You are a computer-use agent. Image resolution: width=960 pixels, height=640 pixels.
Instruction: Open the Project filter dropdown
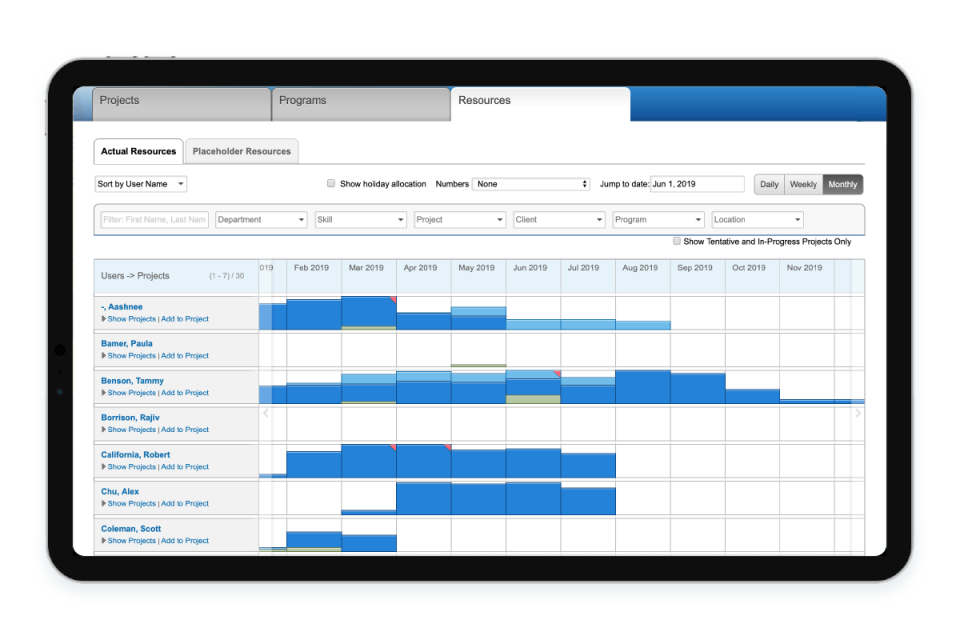pos(459,219)
